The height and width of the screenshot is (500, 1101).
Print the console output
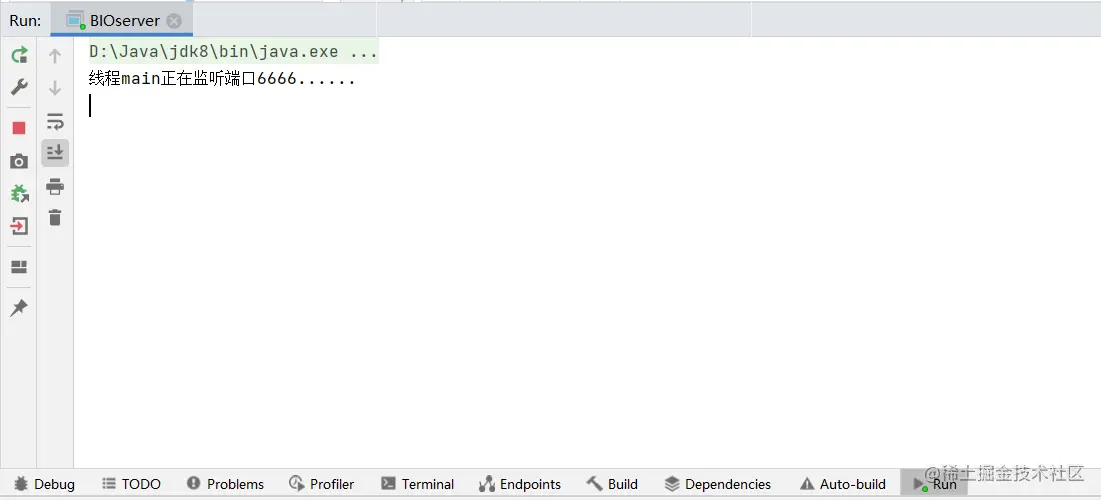[55, 187]
